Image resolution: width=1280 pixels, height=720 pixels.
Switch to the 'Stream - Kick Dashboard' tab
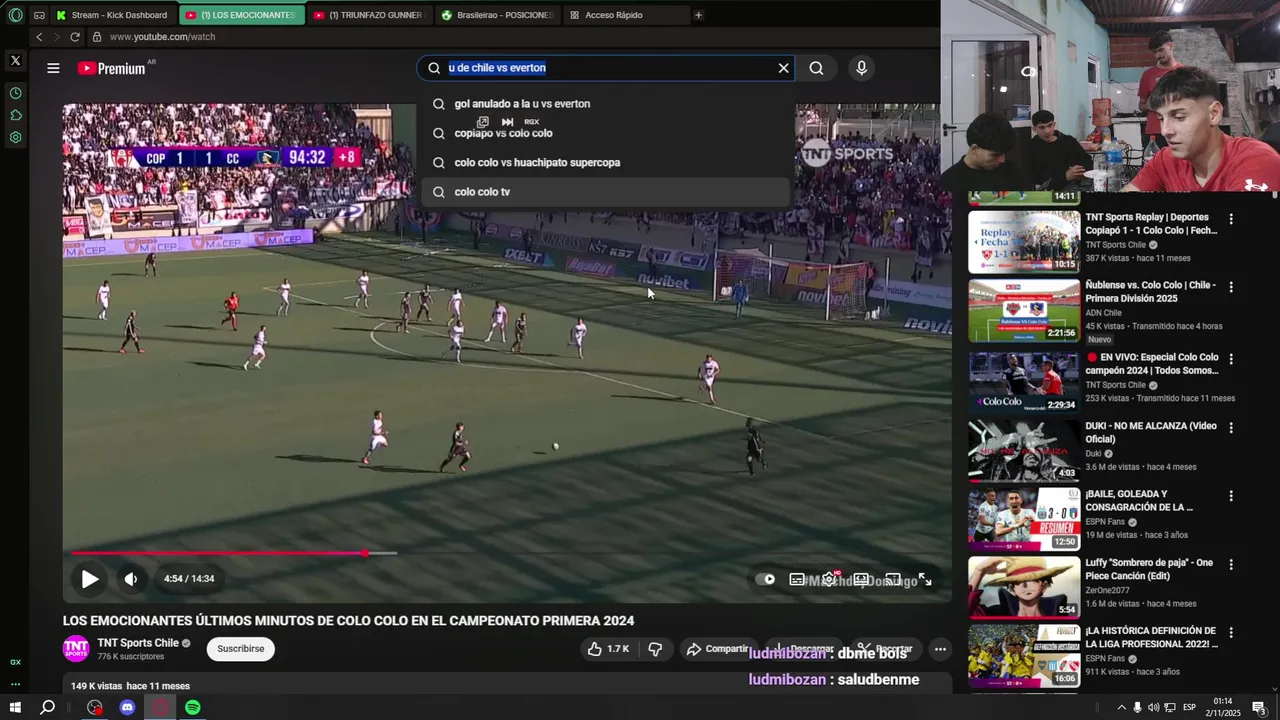click(x=113, y=15)
